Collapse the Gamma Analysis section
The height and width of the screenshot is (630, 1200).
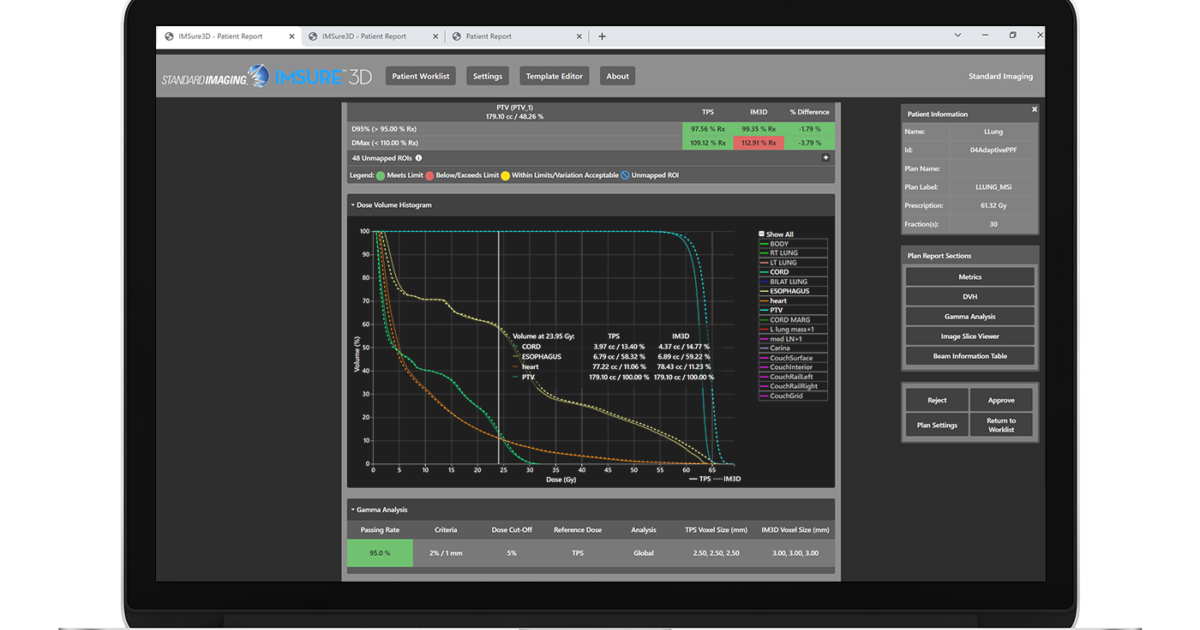coord(354,509)
